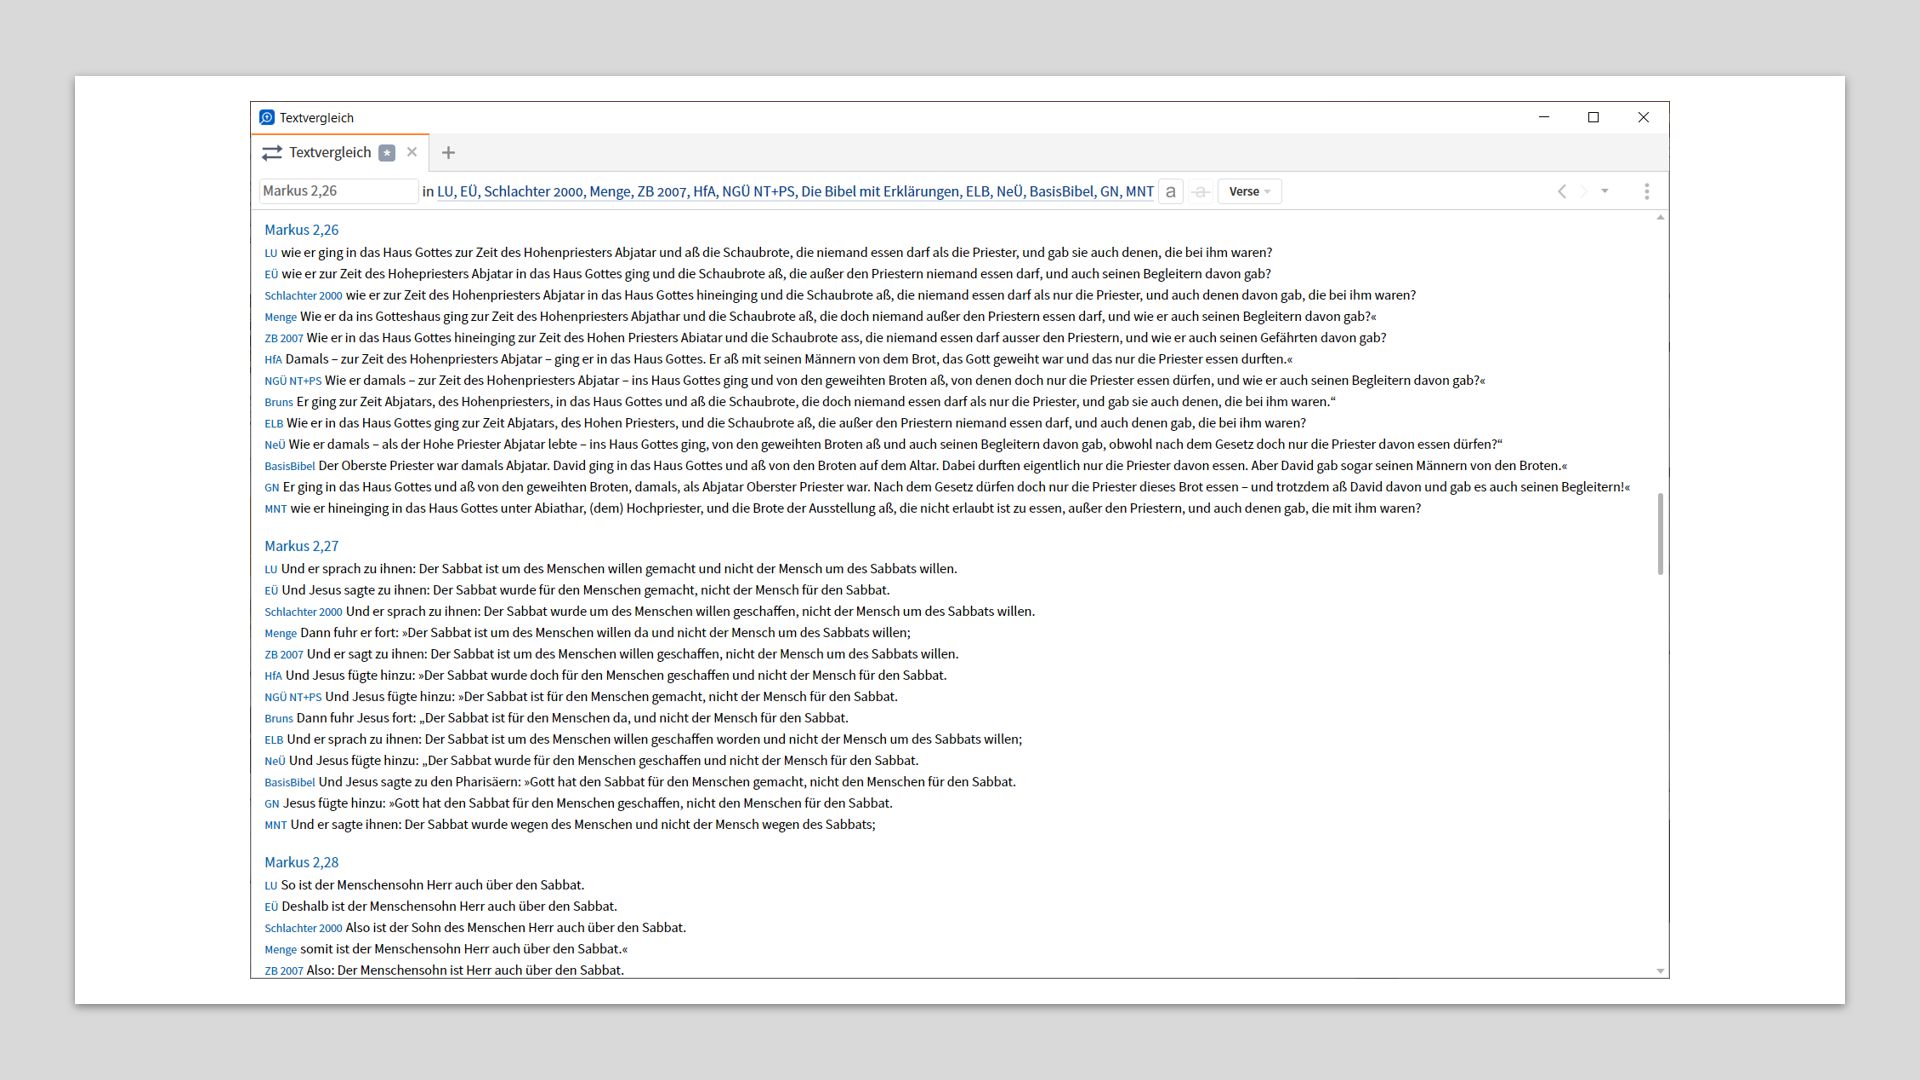The width and height of the screenshot is (1920, 1080).
Task: Click the Menge label in Markus 2,28
Action: coord(280,950)
